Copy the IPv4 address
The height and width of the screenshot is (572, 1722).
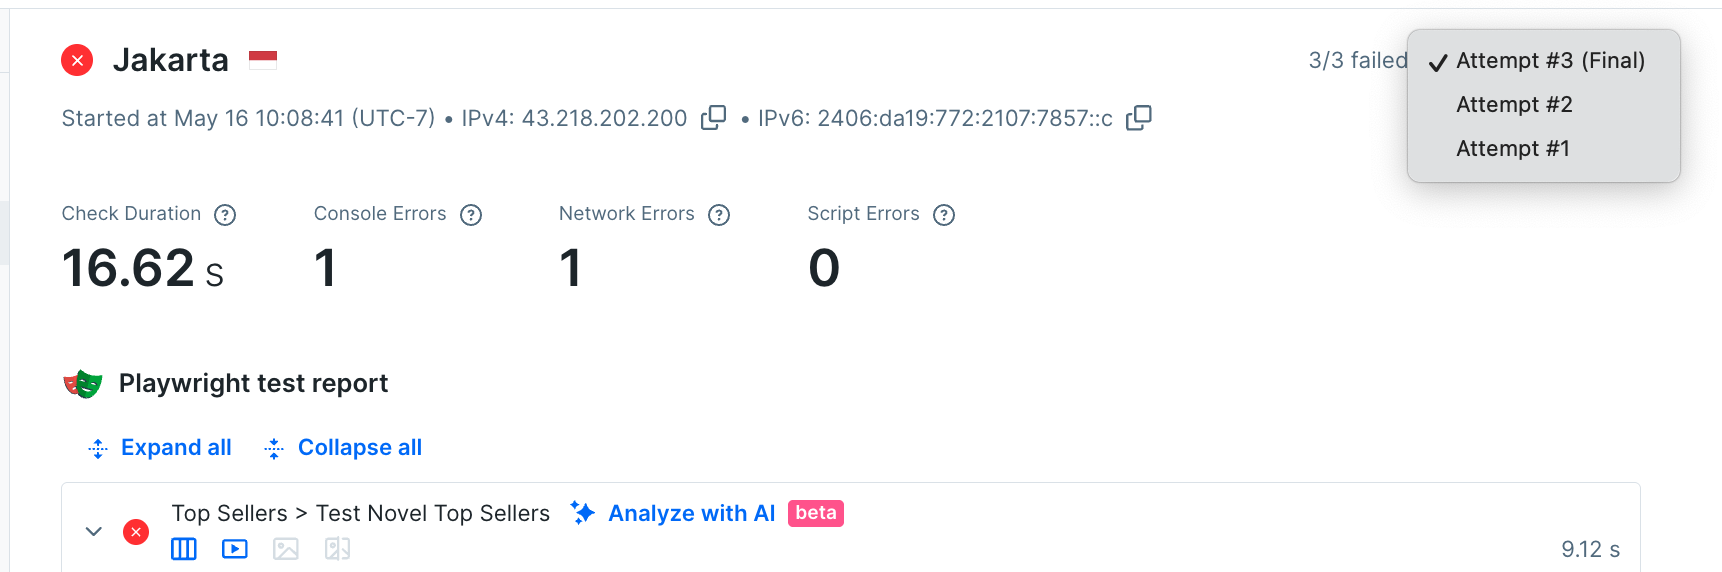(713, 118)
